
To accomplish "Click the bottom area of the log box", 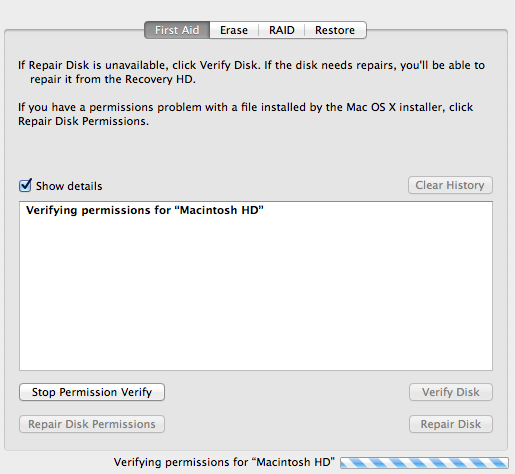I will (256, 353).
